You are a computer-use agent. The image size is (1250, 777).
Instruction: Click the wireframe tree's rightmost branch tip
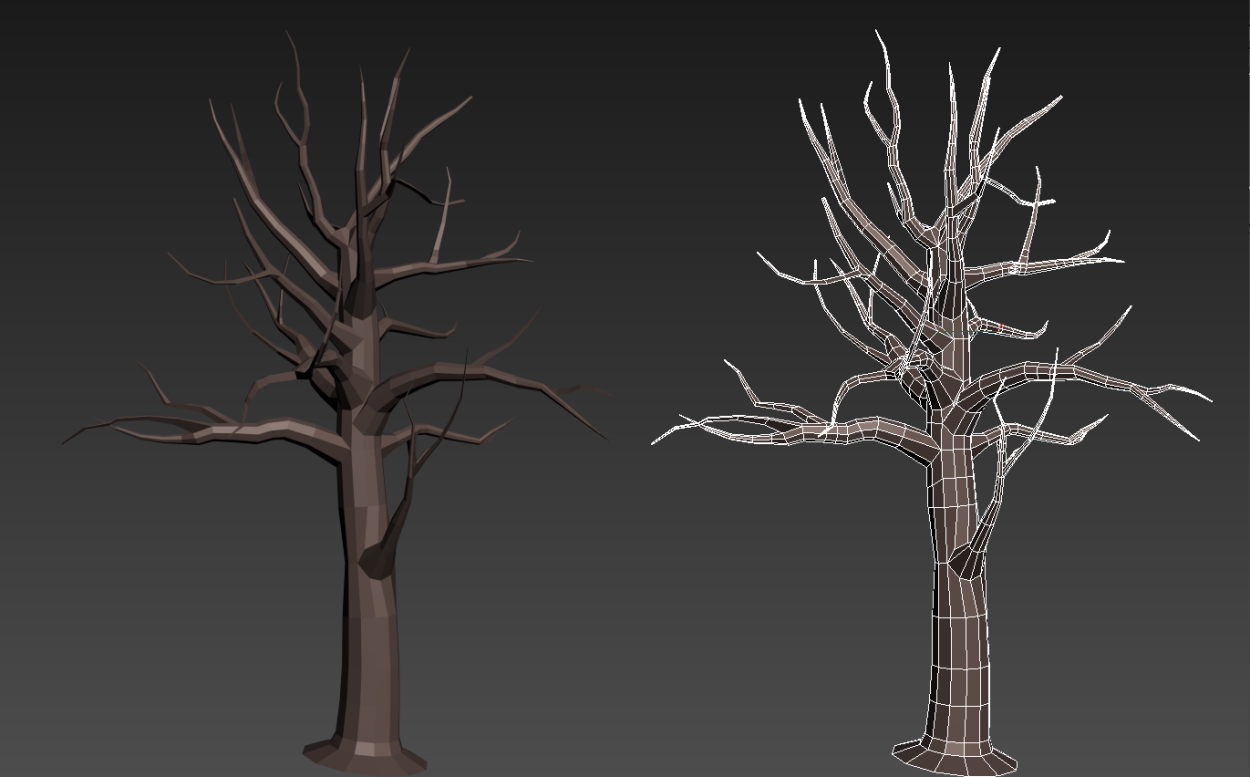pos(1209,400)
